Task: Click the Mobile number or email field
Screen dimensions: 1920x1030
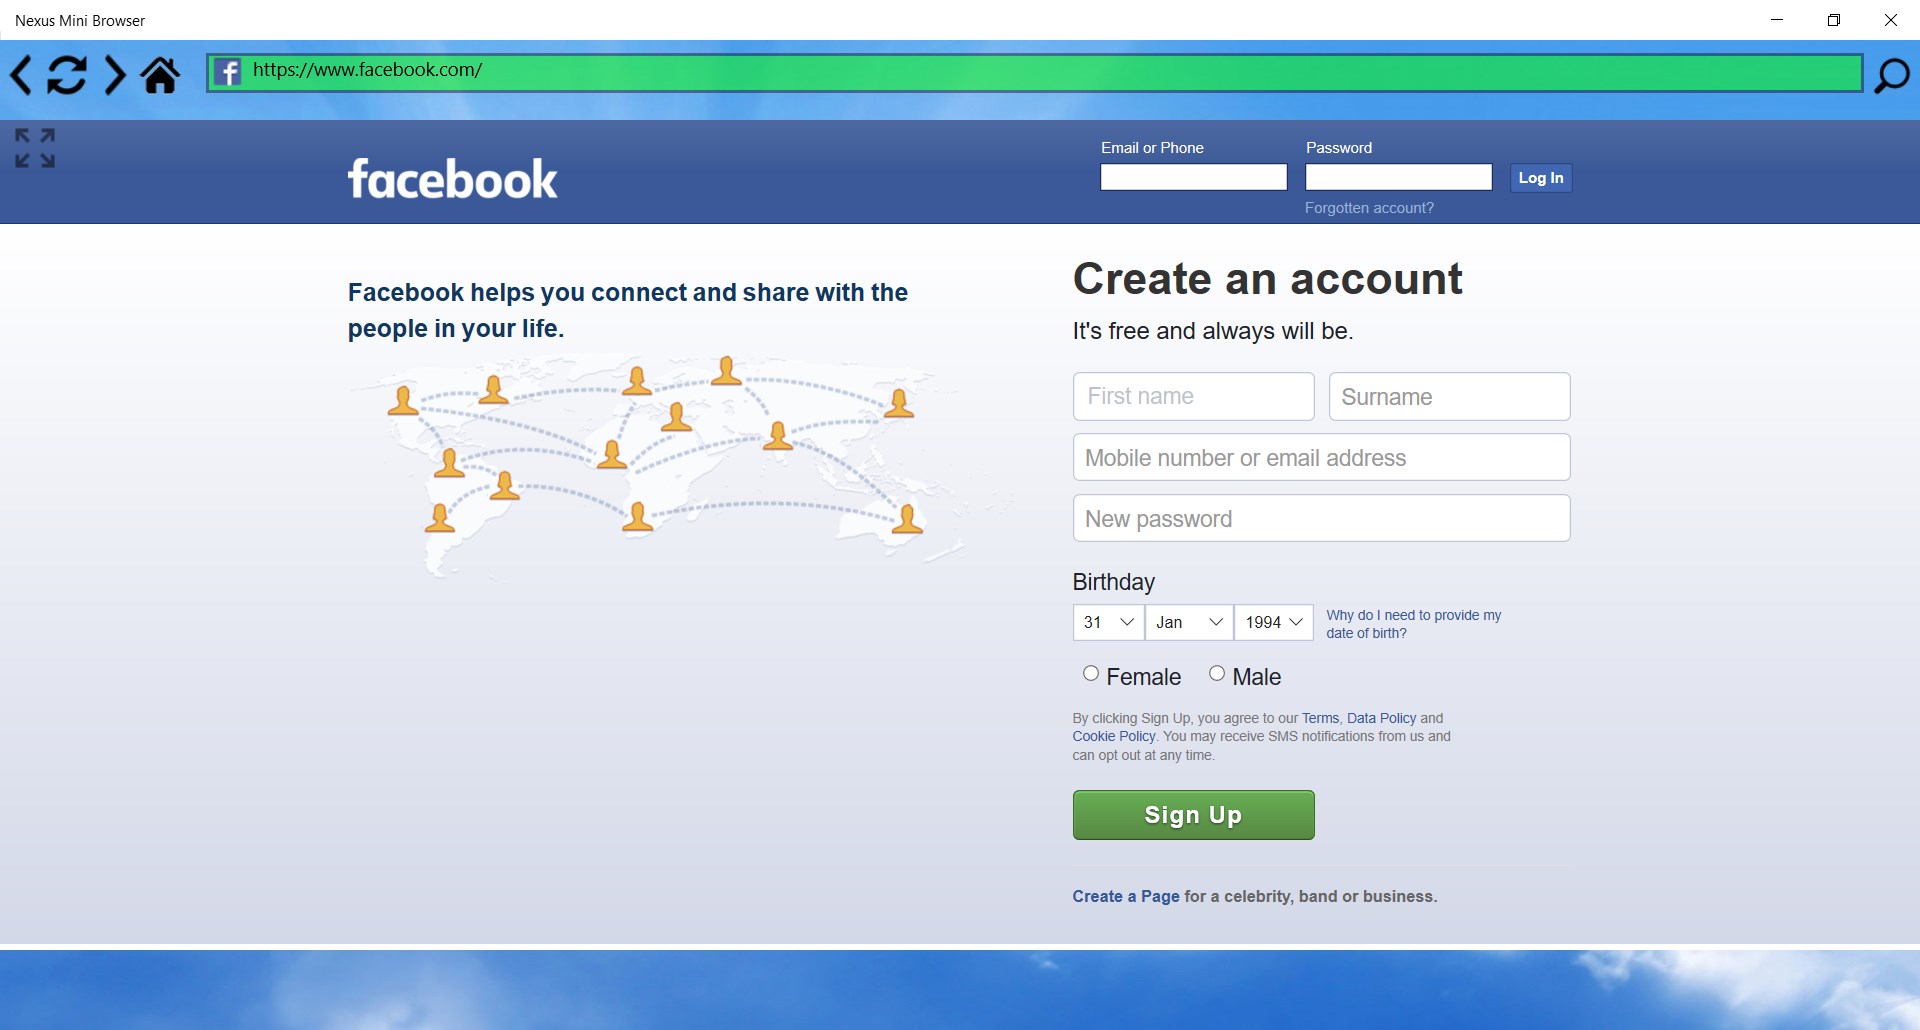Action: click(x=1321, y=457)
